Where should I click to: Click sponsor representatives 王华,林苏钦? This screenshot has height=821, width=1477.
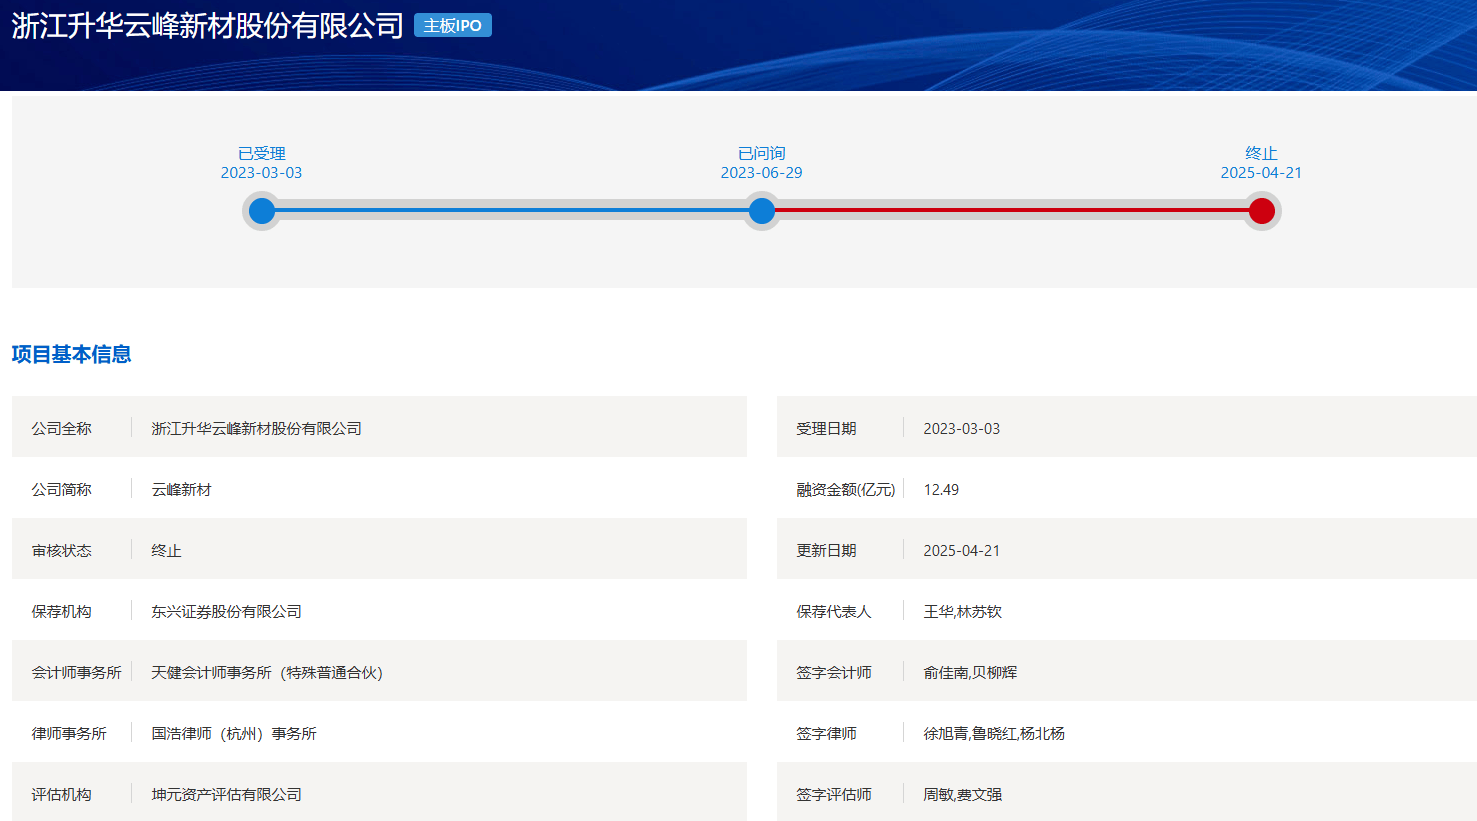point(963,611)
